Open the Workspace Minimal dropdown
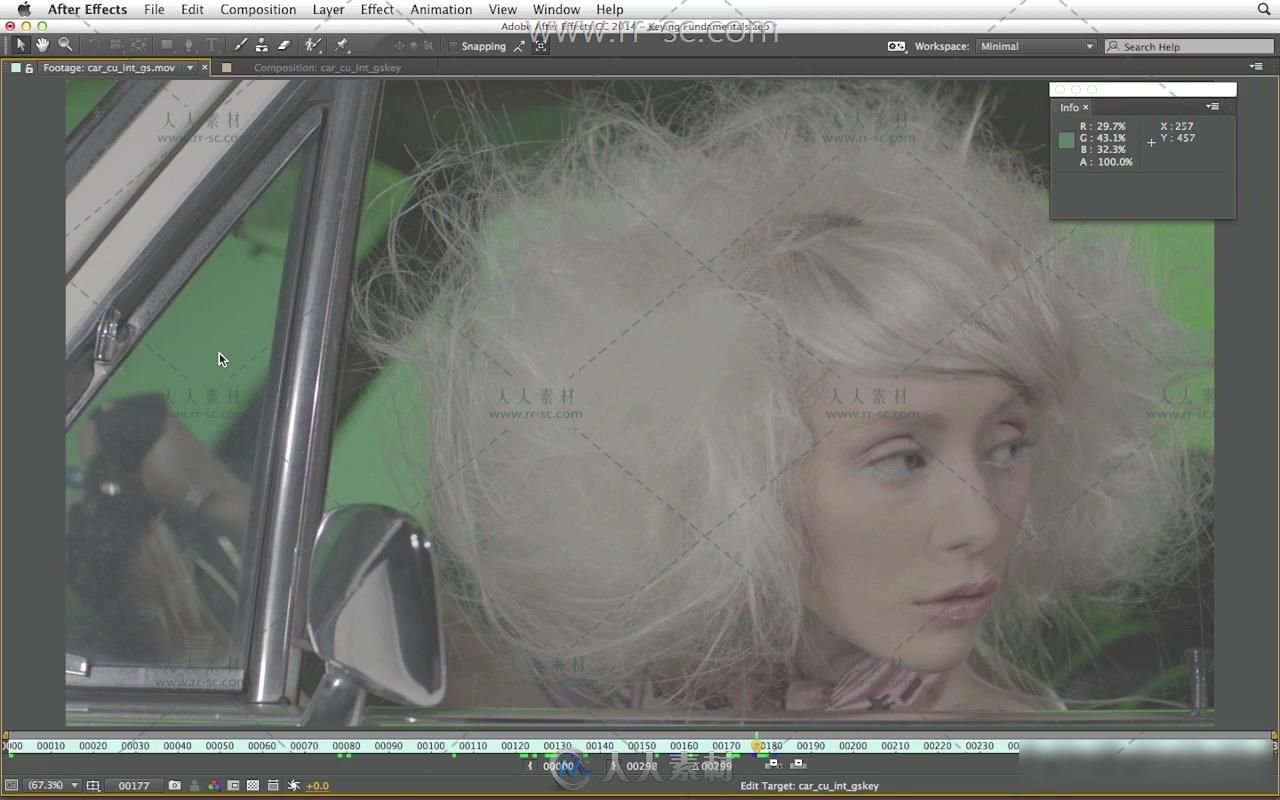The width and height of the screenshot is (1280, 800). tap(1036, 46)
